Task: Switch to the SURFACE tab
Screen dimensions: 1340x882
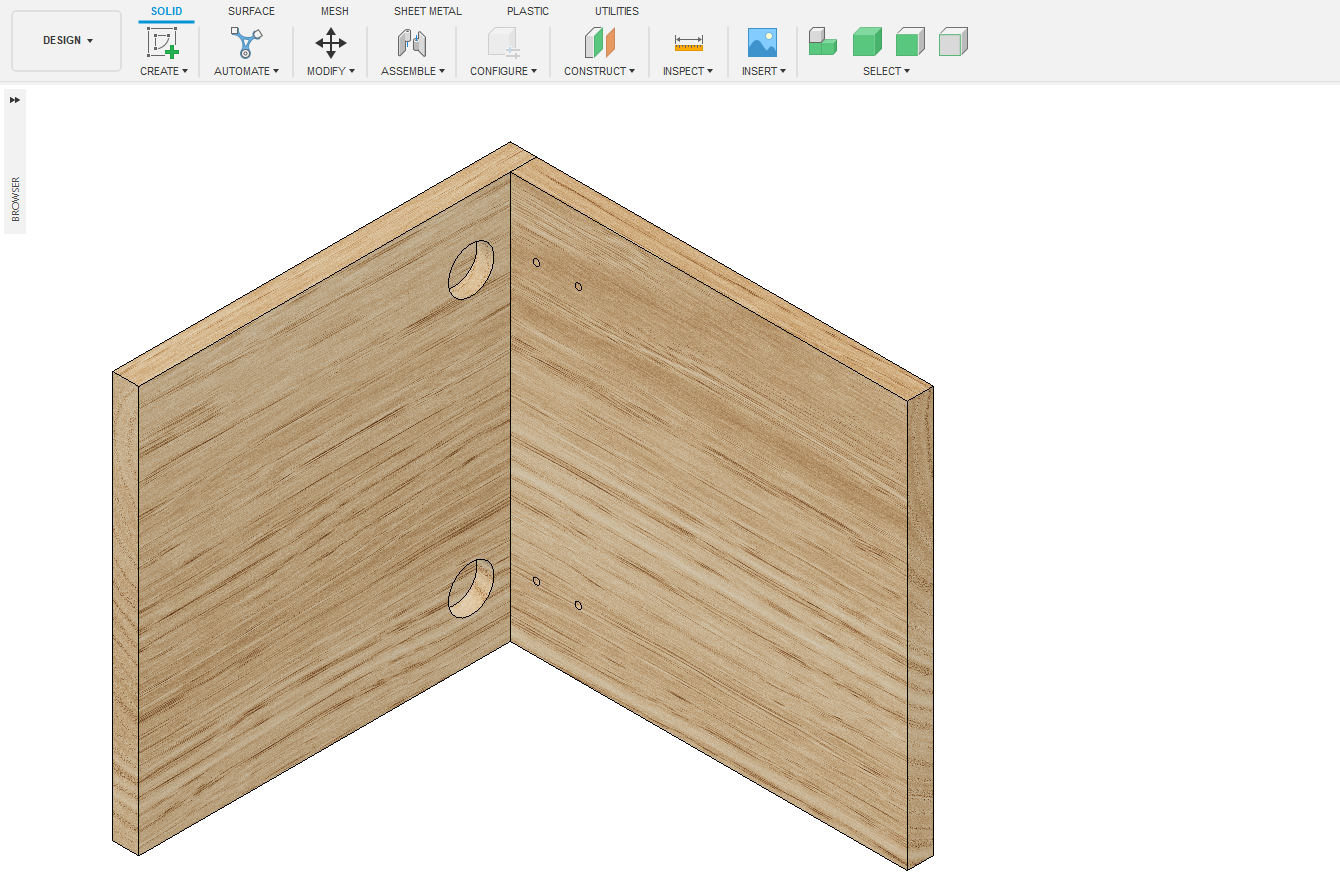Action: click(251, 11)
